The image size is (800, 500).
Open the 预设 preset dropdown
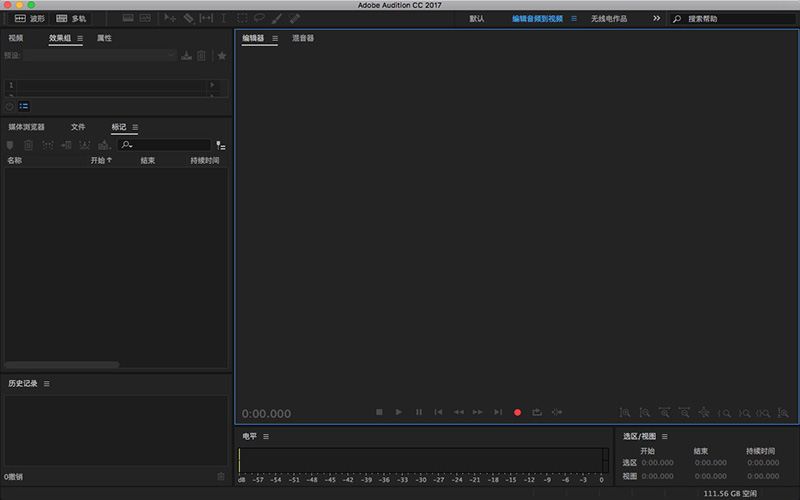pos(100,56)
